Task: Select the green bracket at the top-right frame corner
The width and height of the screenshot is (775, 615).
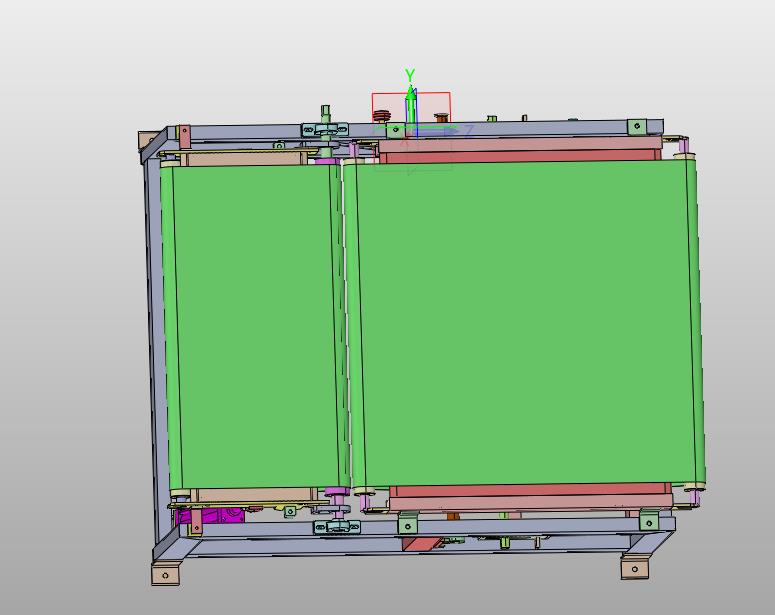Action: tap(637, 127)
